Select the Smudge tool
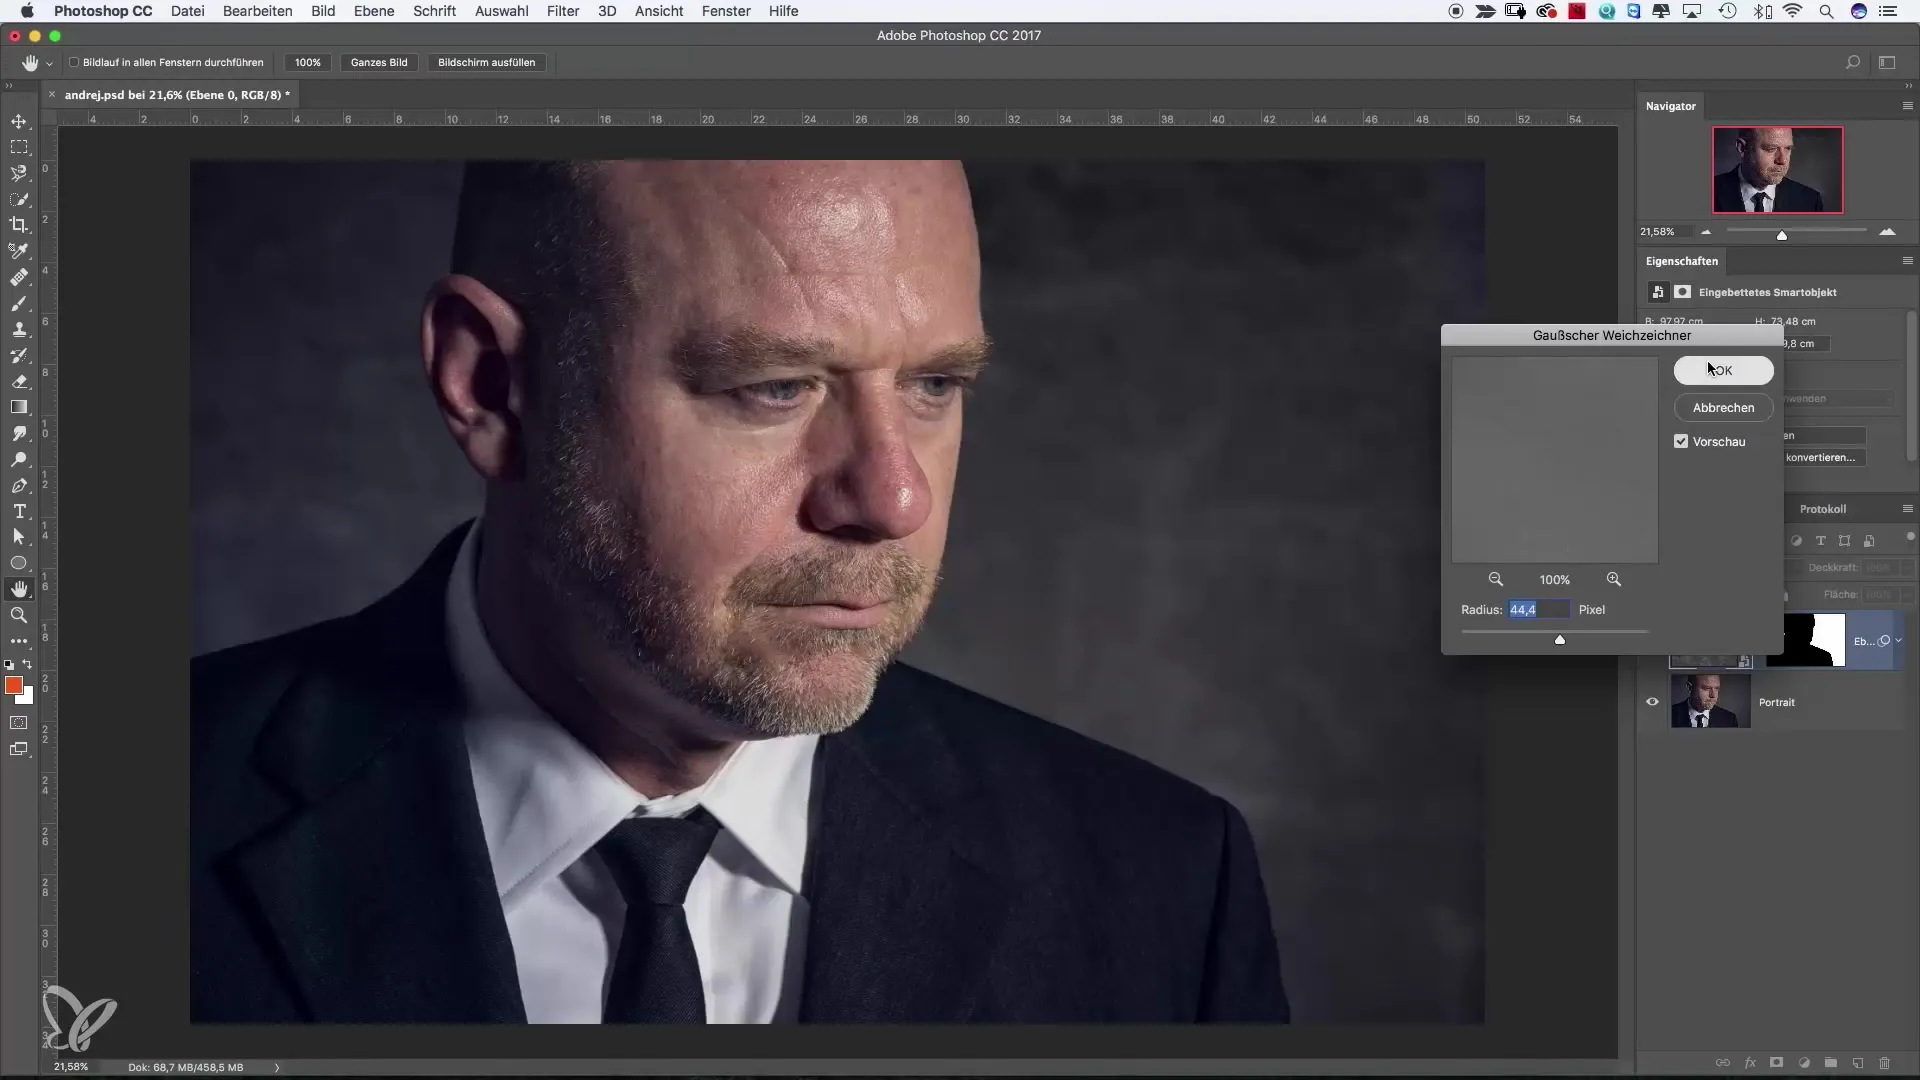 pos(19,433)
